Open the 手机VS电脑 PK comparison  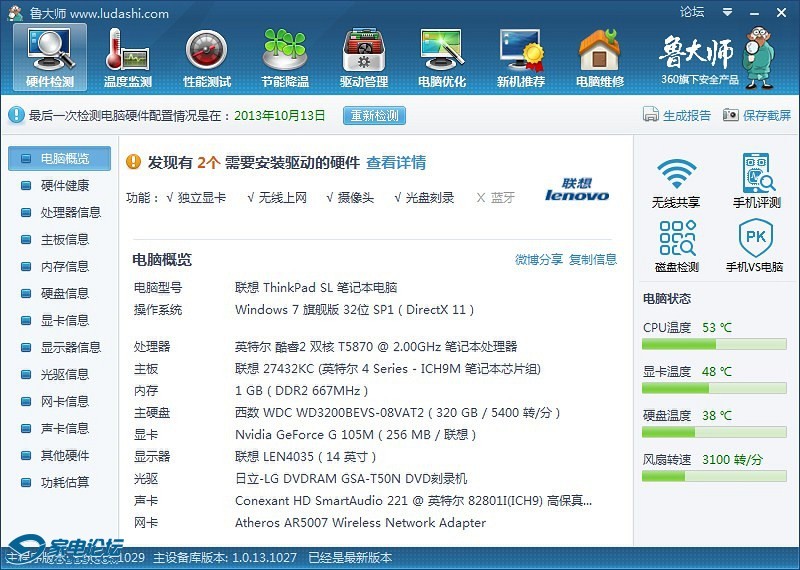(x=757, y=246)
